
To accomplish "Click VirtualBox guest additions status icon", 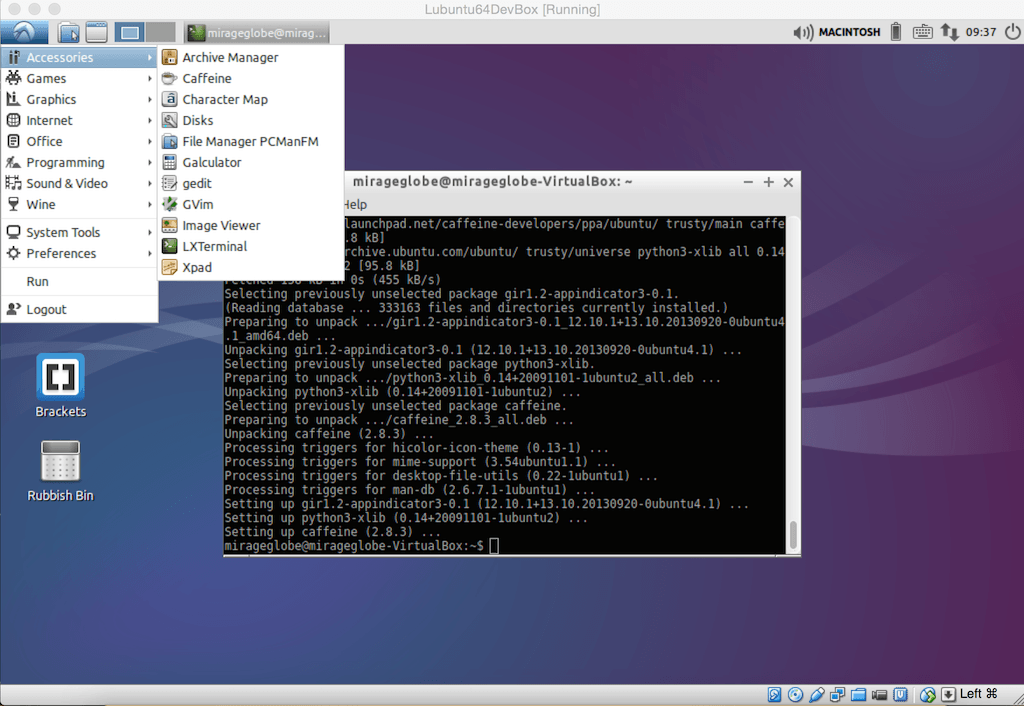I will click(901, 694).
